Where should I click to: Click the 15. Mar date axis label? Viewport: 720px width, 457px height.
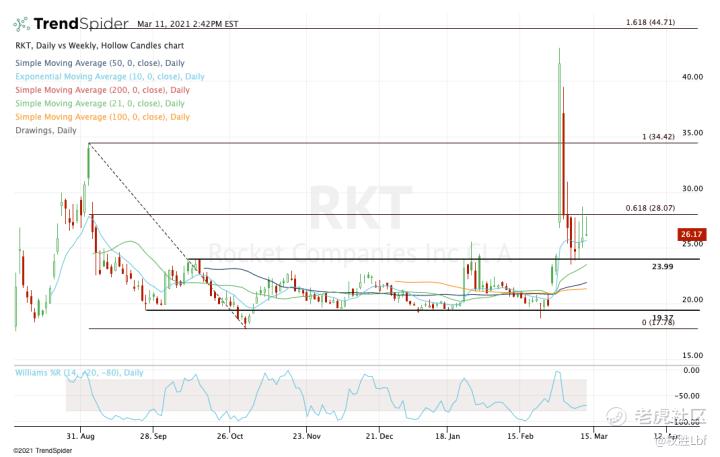pyautogui.click(x=594, y=436)
